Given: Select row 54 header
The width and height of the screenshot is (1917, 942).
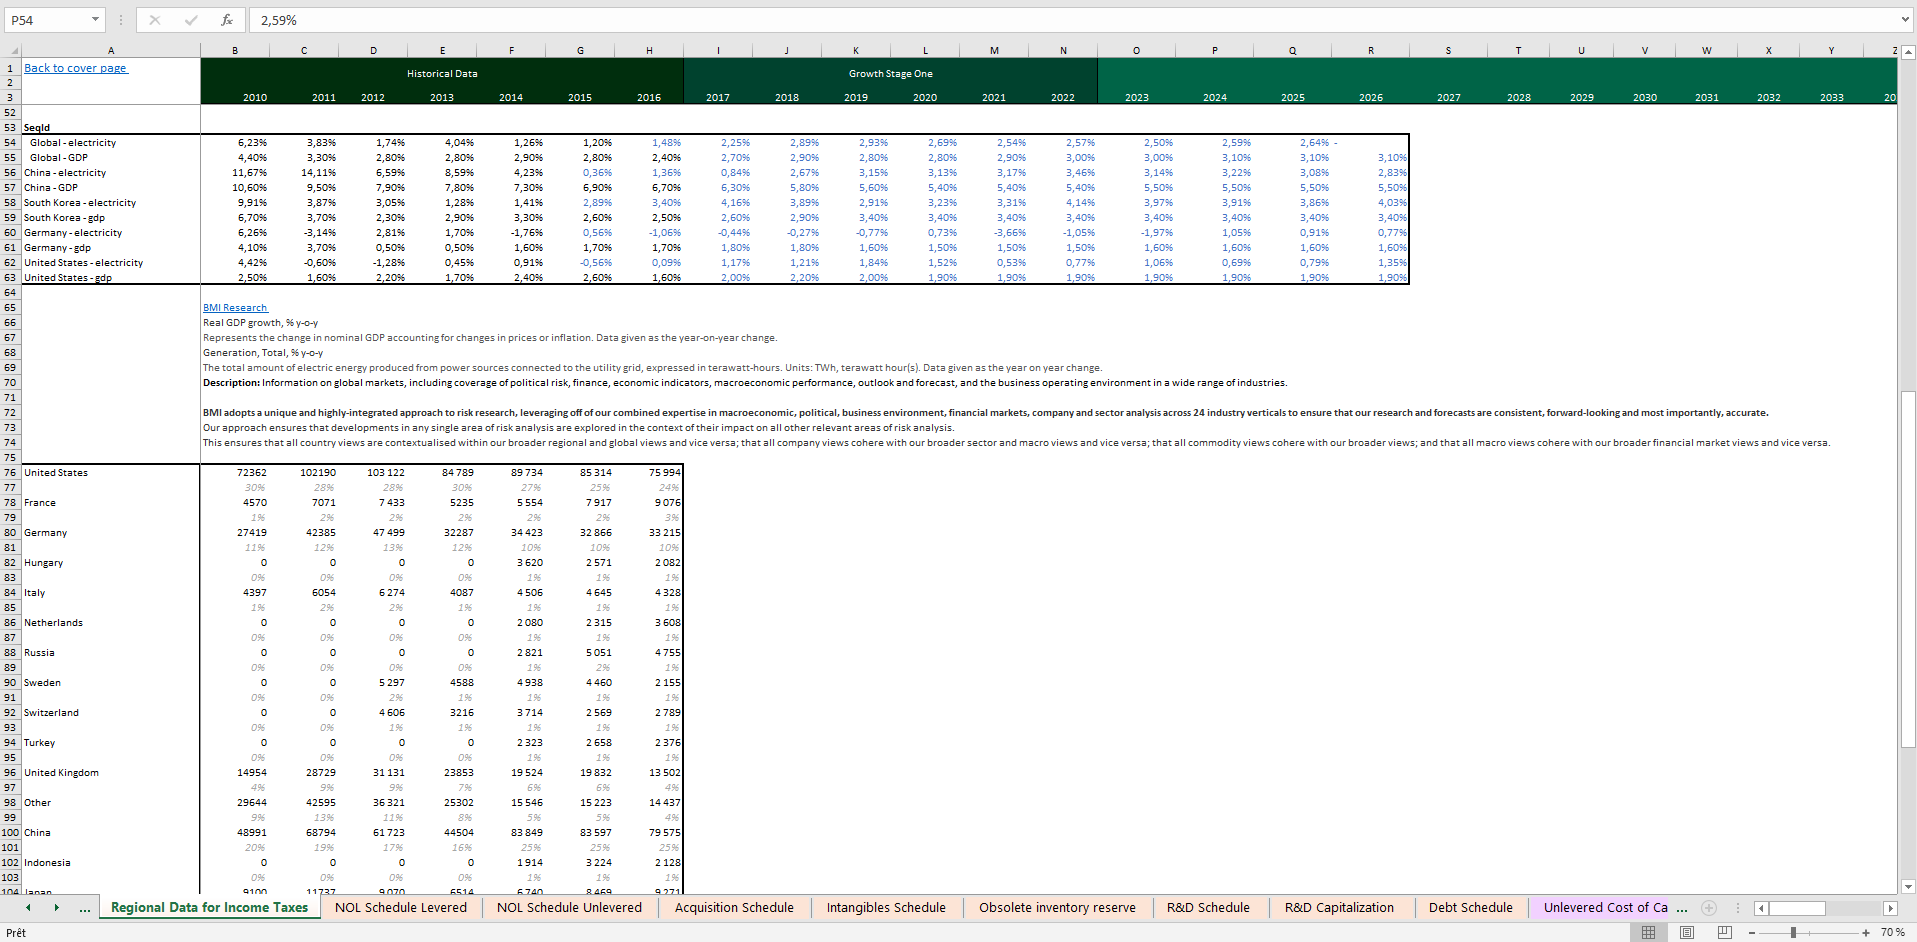Looking at the screenshot, I should pos(10,143).
